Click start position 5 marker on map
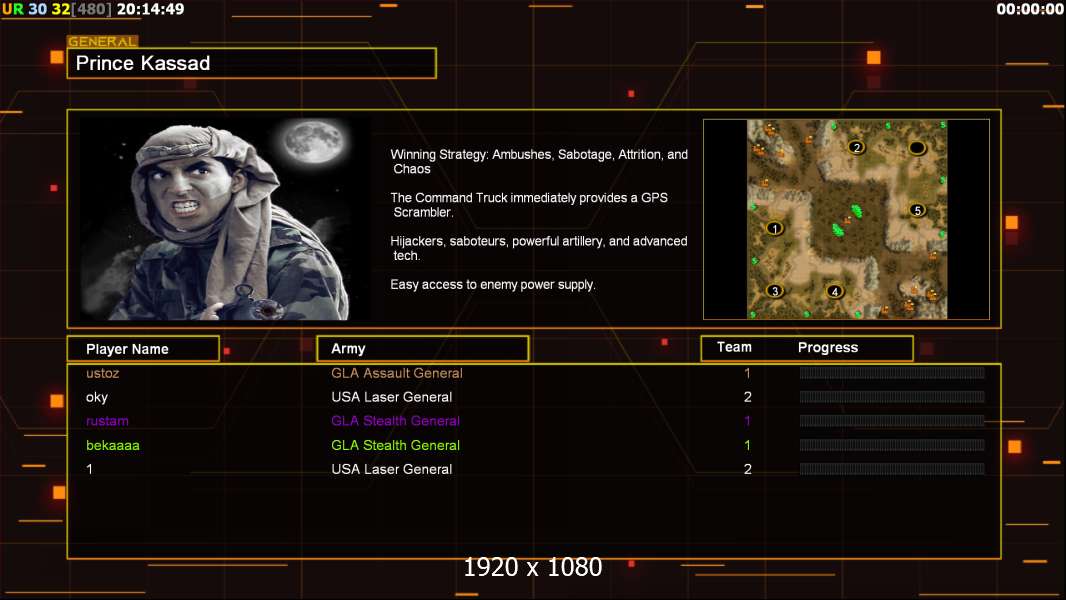 click(x=918, y=210)
